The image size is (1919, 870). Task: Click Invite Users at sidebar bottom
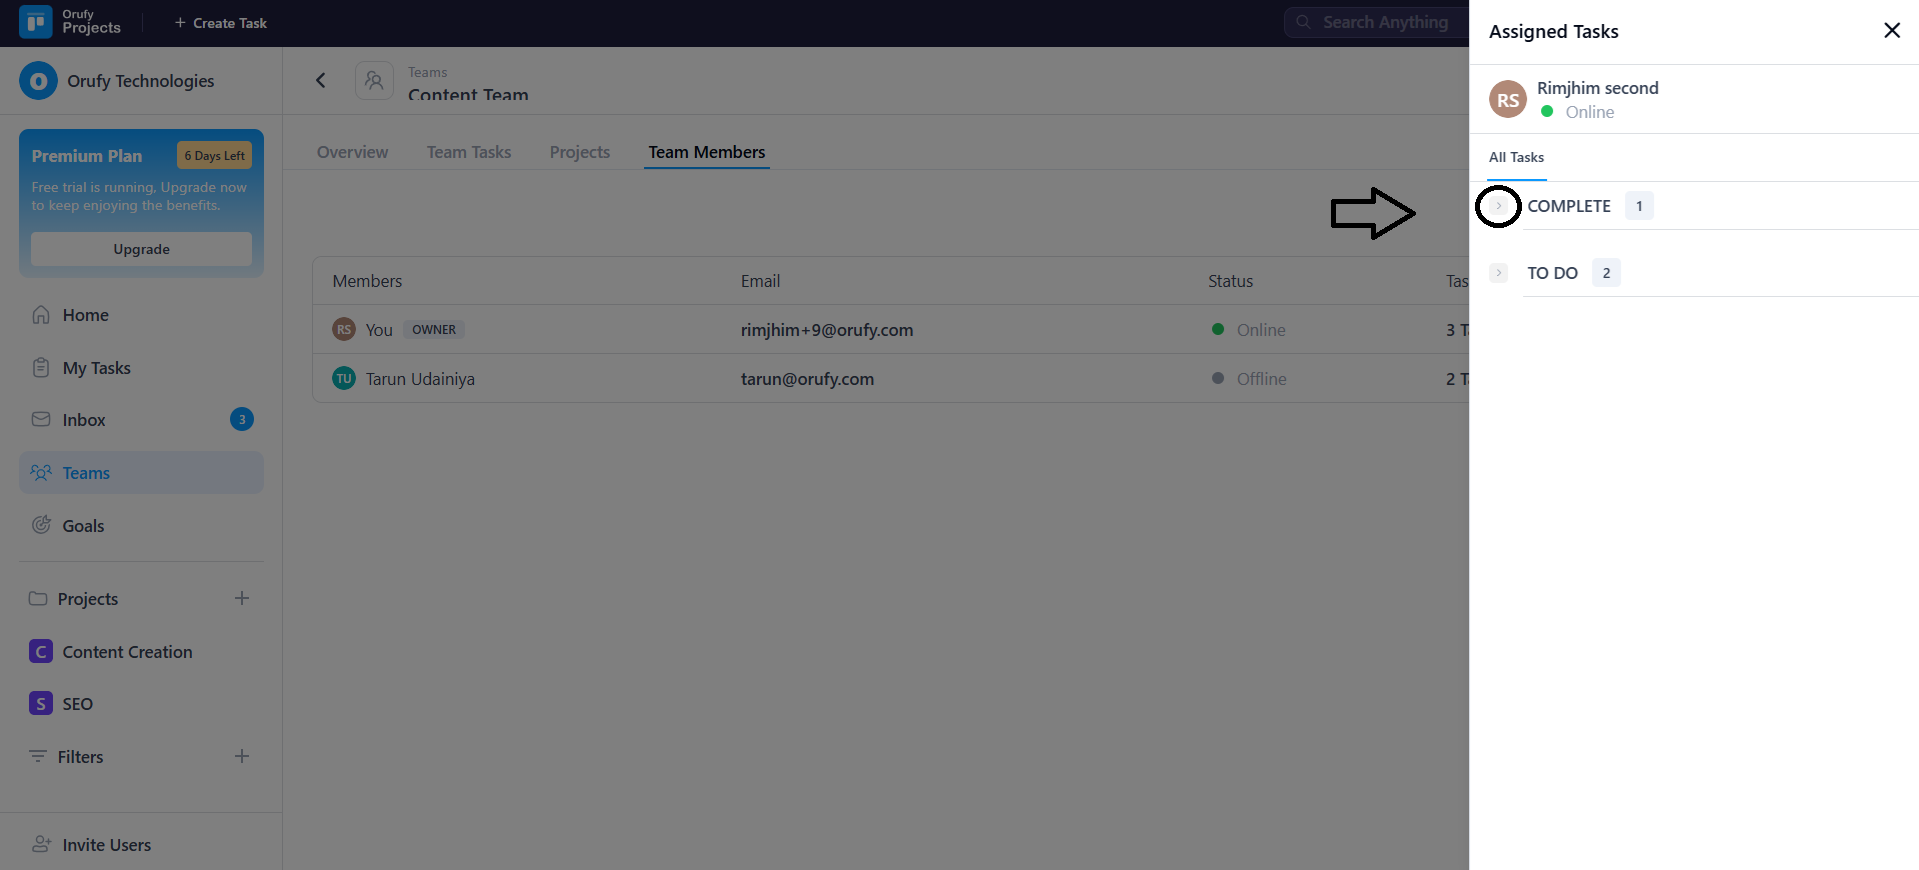106,845
